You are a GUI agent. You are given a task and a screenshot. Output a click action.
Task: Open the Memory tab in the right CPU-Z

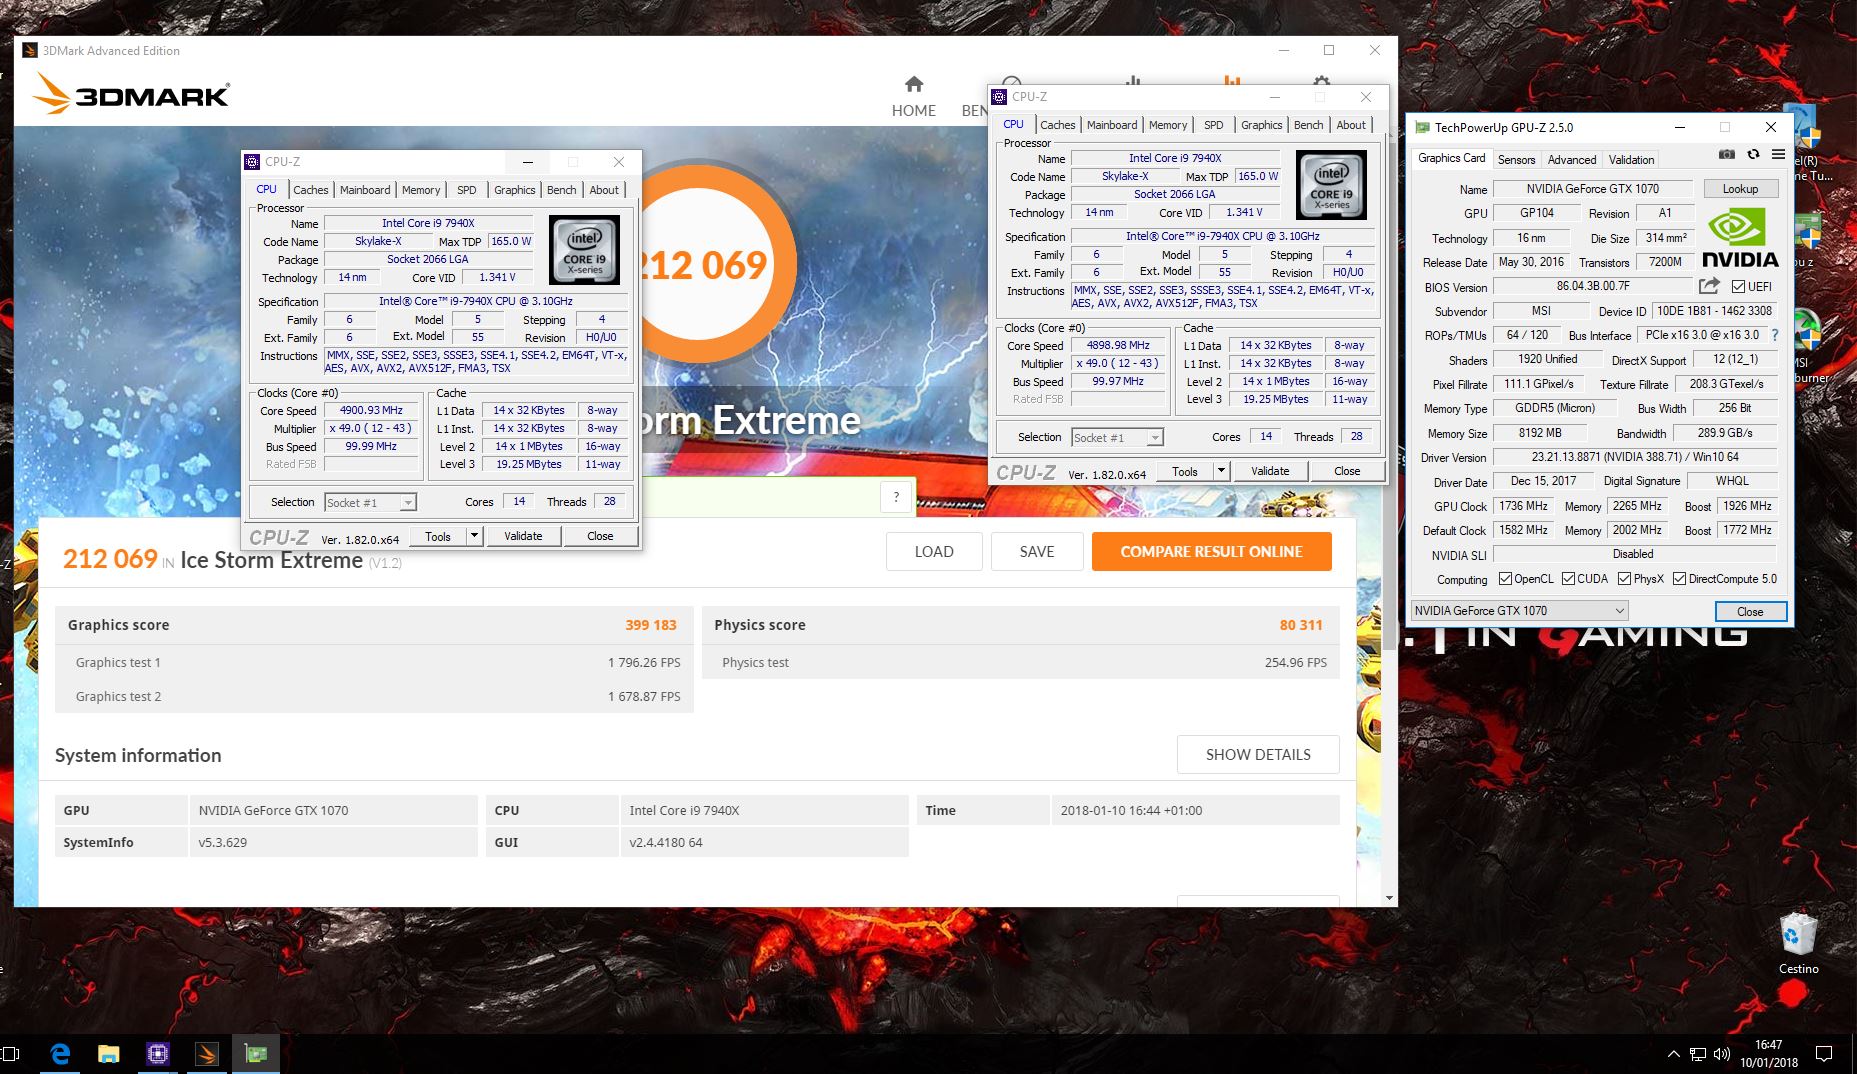tap(1168, 124)
